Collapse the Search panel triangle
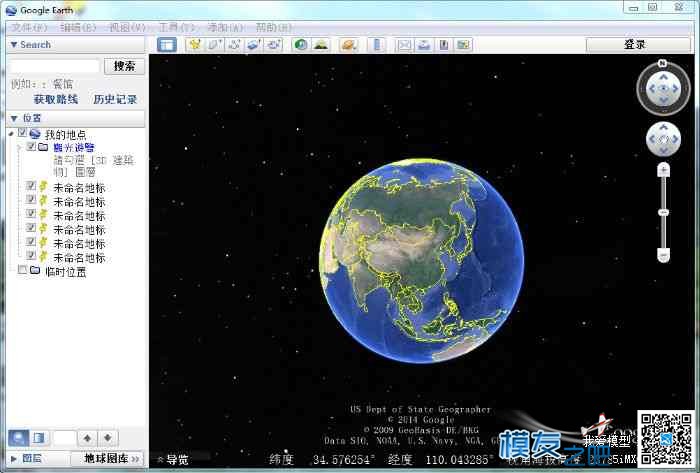This screenshot has width=700, height=473. click(14, 45)
